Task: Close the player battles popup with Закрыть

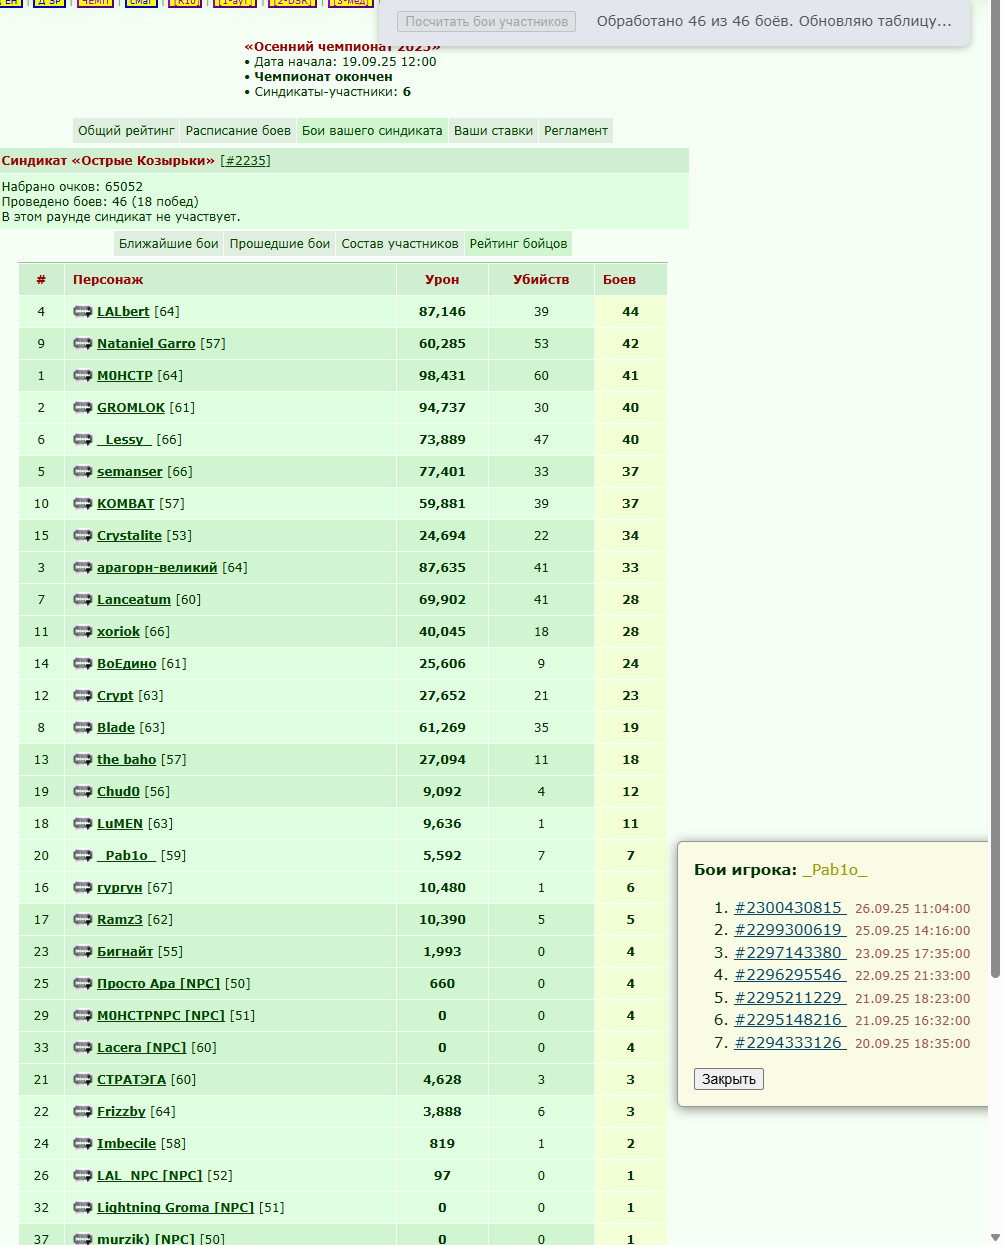Action: point(729,1079)
